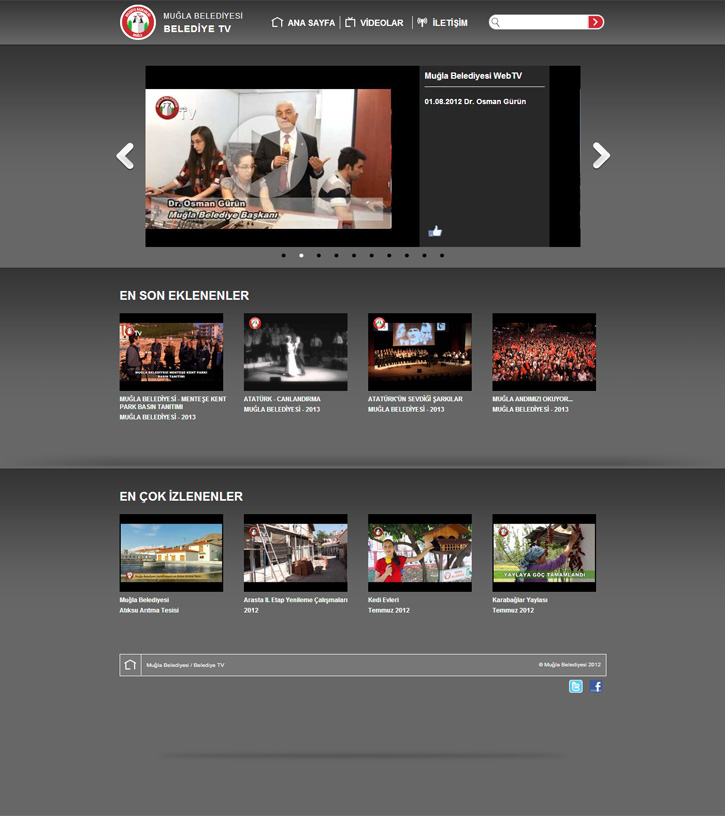
Task: Select the third carousel dot
Action: click(x=319, y=256)
